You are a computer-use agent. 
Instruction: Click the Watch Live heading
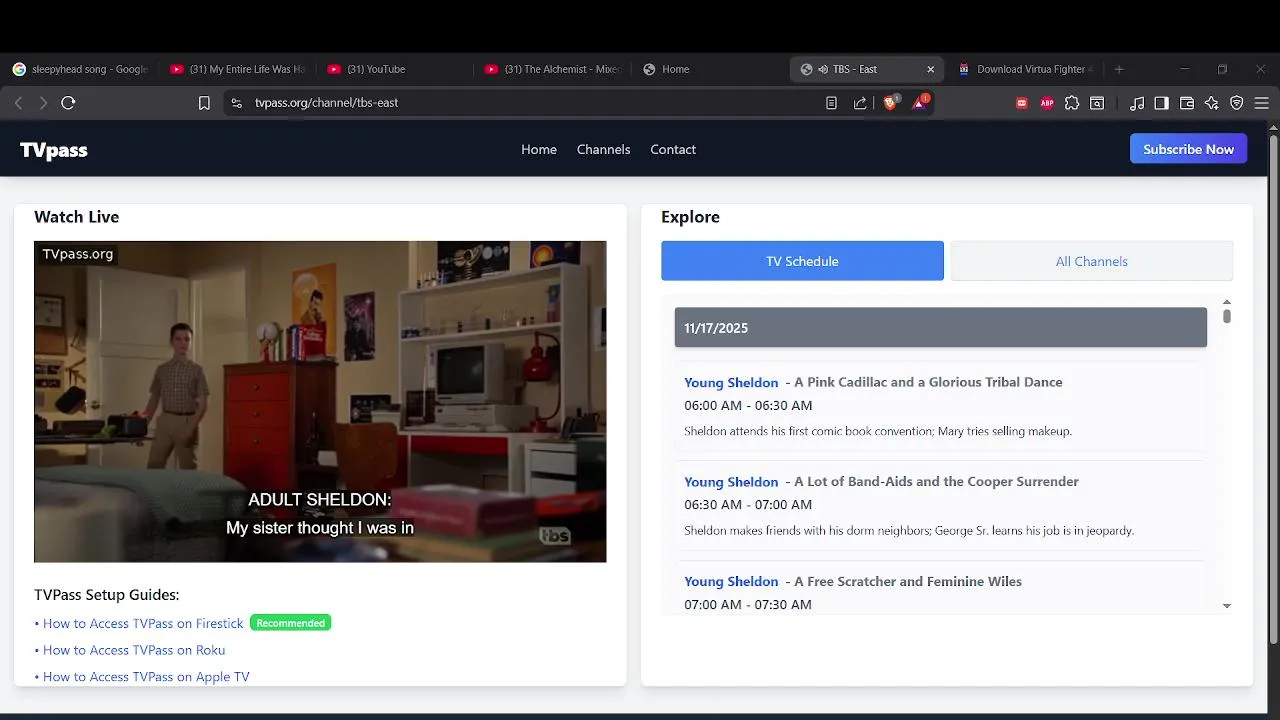tap(76, 217)
